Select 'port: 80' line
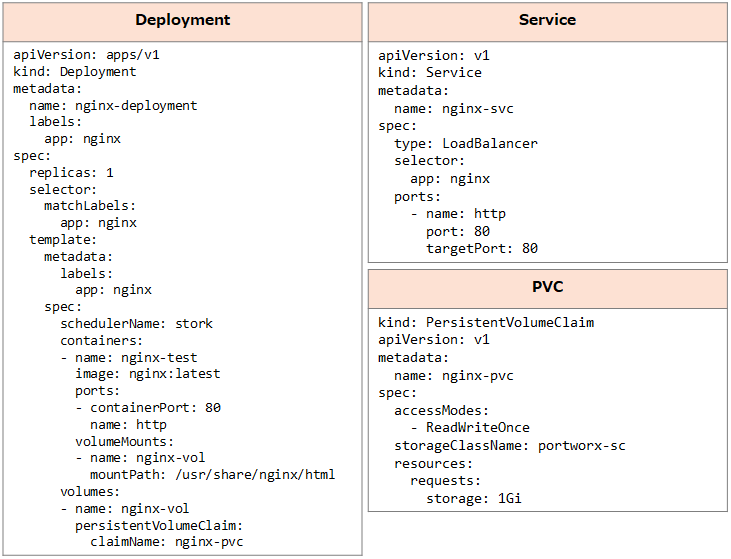Screen dimensions: 731x559 457,232
